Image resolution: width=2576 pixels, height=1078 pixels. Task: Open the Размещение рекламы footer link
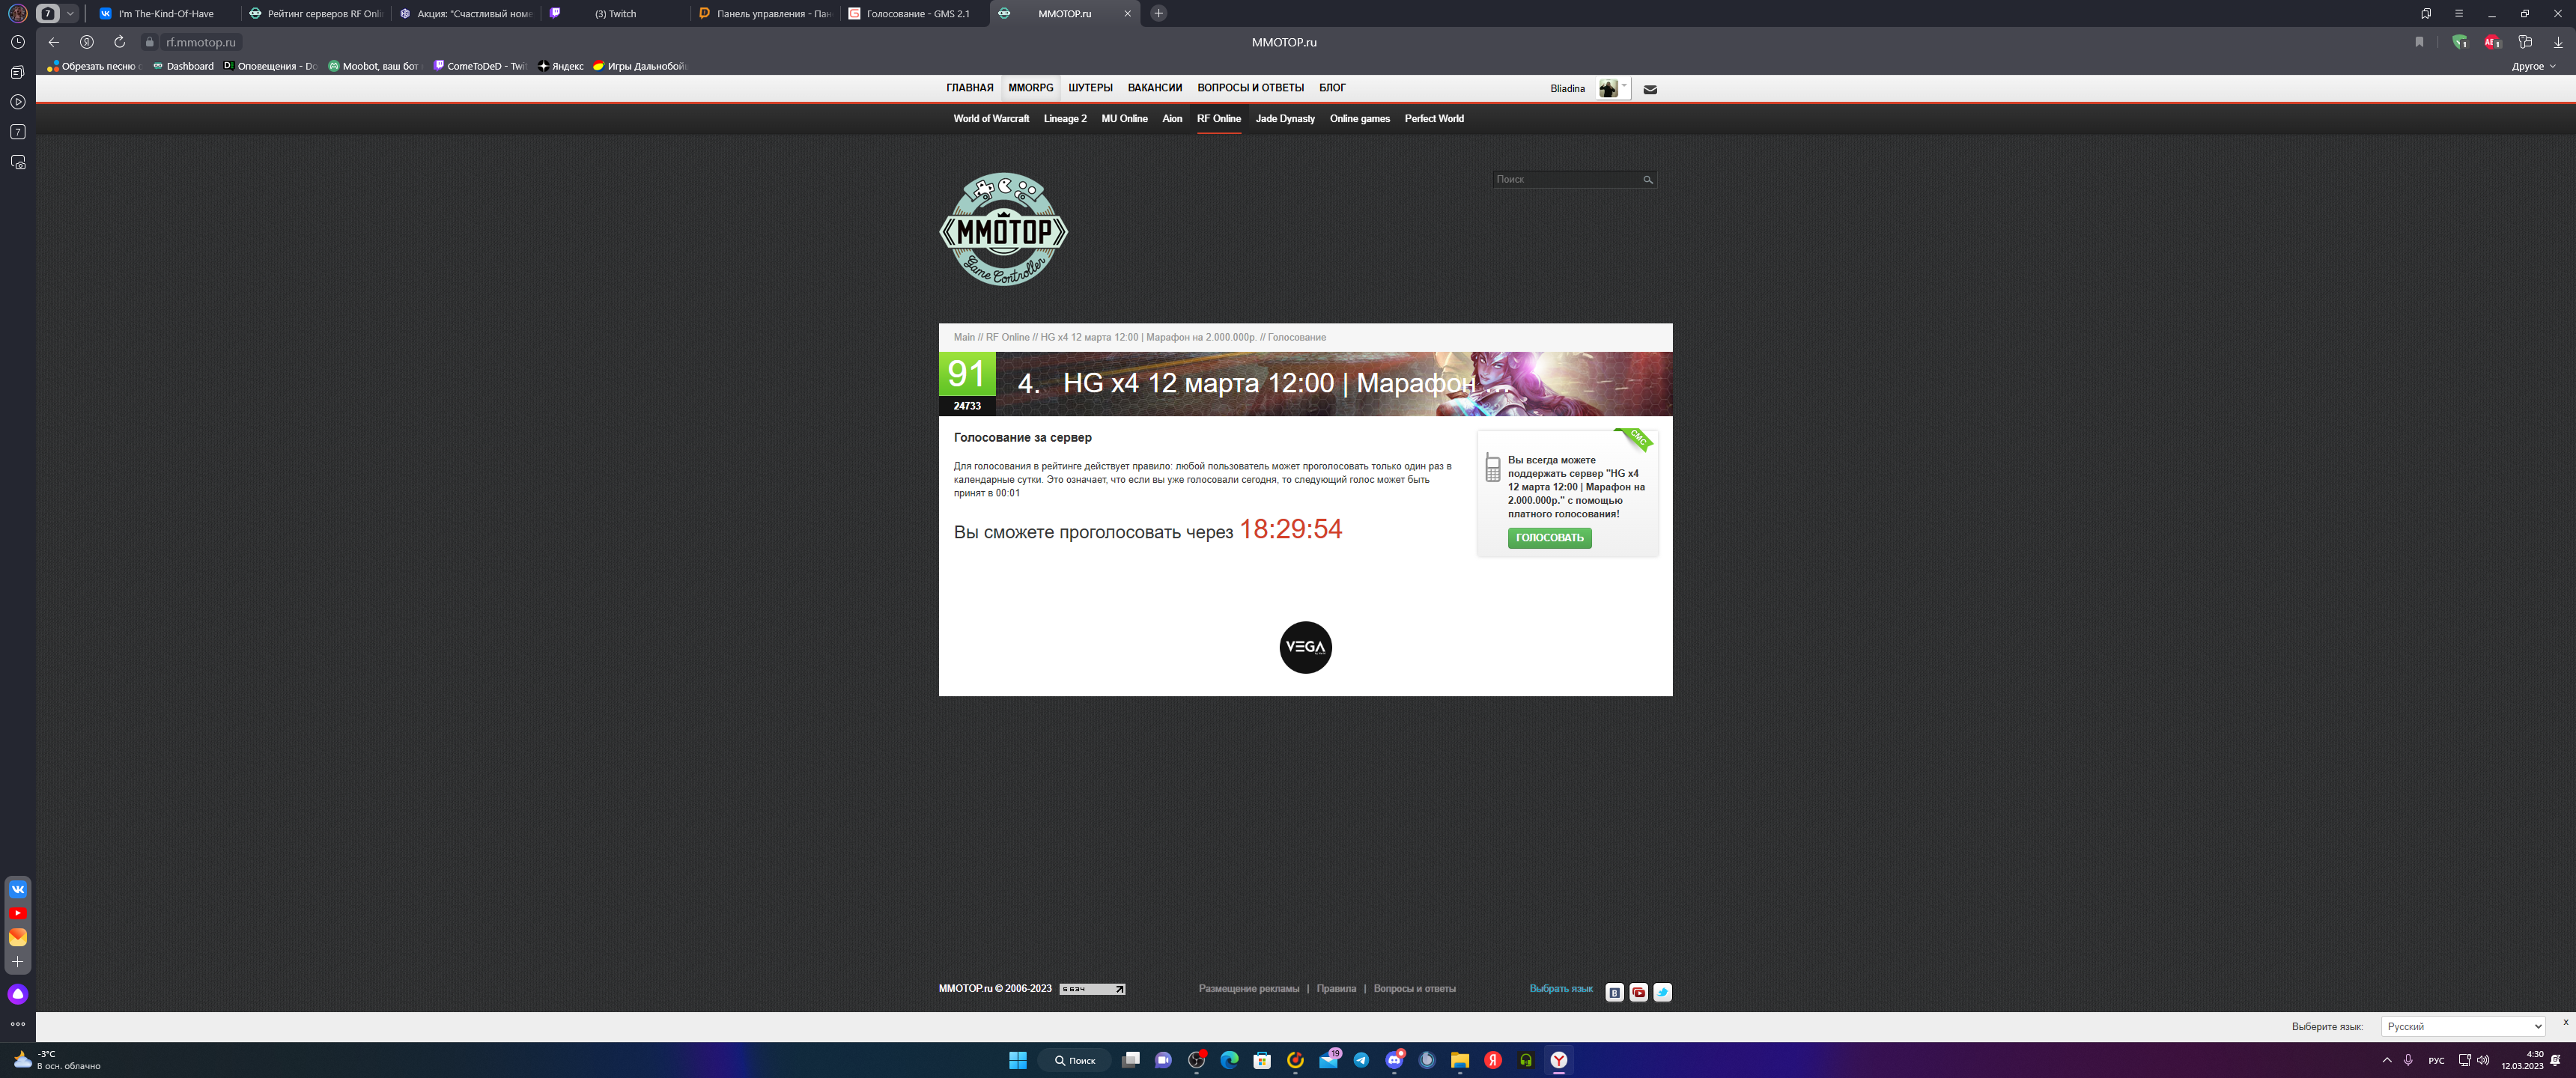1248,989
